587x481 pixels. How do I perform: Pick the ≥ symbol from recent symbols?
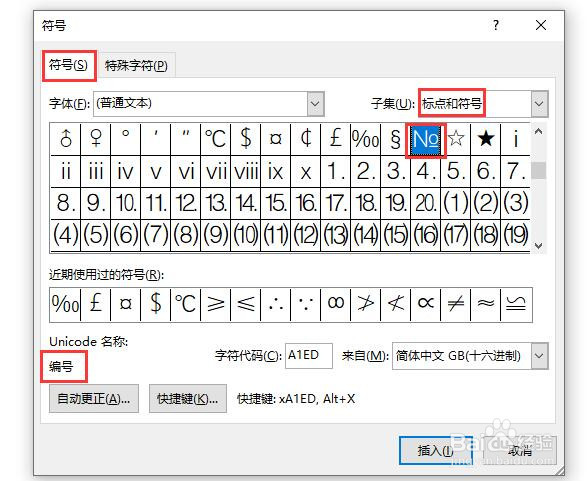click(216, 304)
